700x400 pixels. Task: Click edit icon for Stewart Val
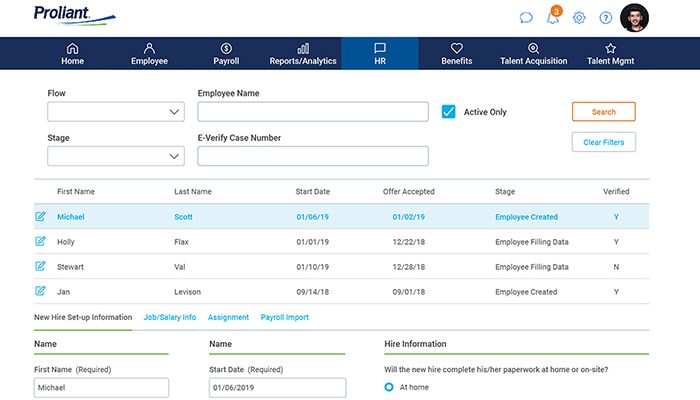point(41,266)
